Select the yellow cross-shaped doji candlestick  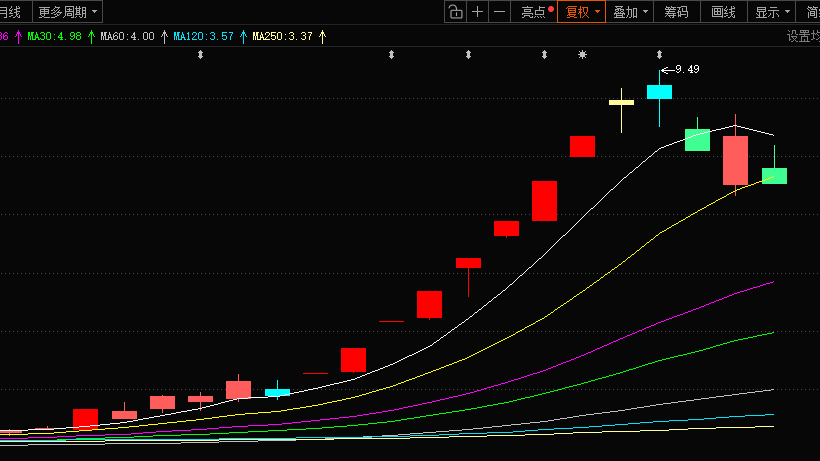tap(621, 102)
